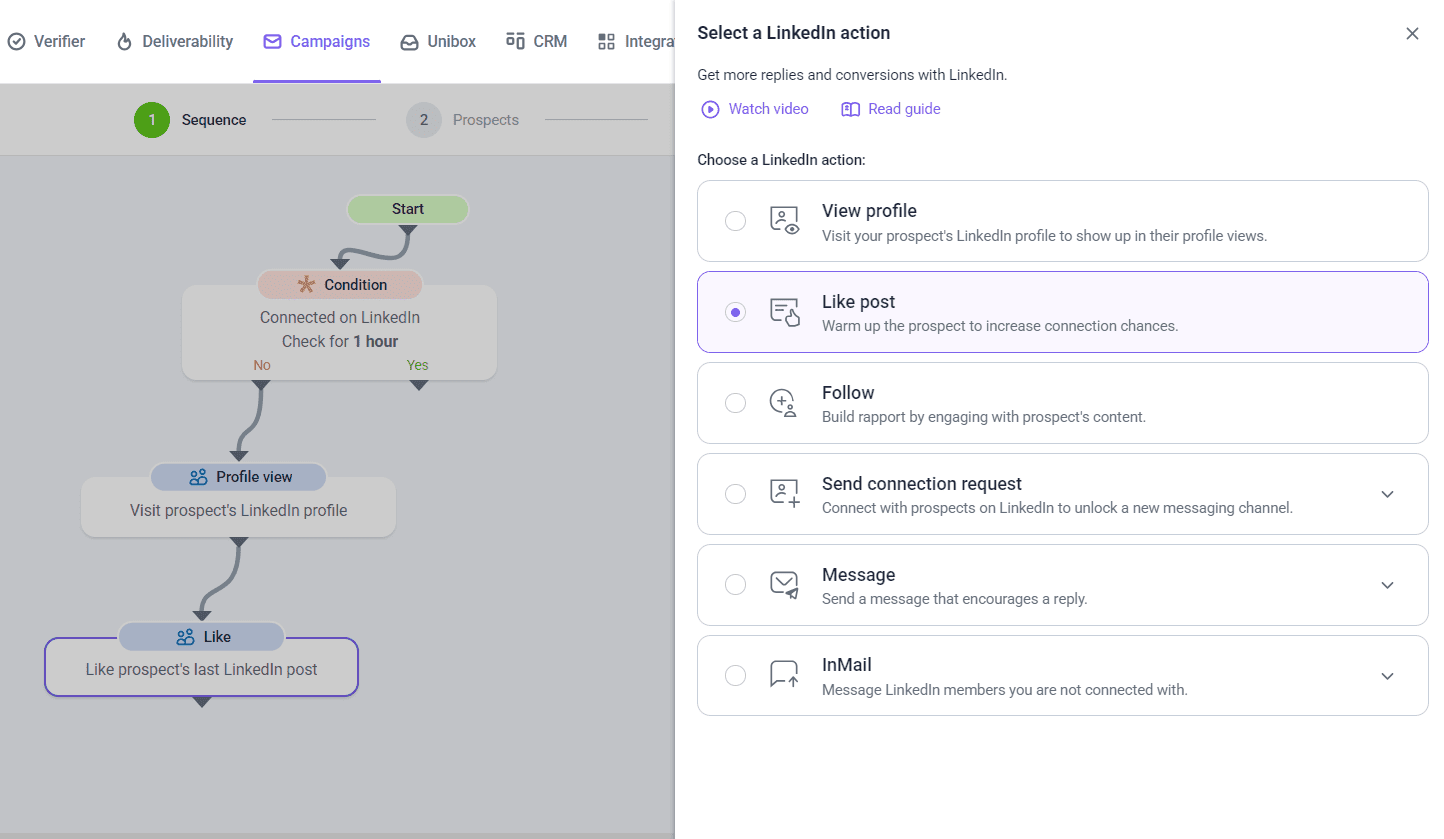Image resolution: width=1444 pixels, height=839 pixels.
Task: Choose the InMail radio option
Action: pyautogui.click(x=735, y=675)
